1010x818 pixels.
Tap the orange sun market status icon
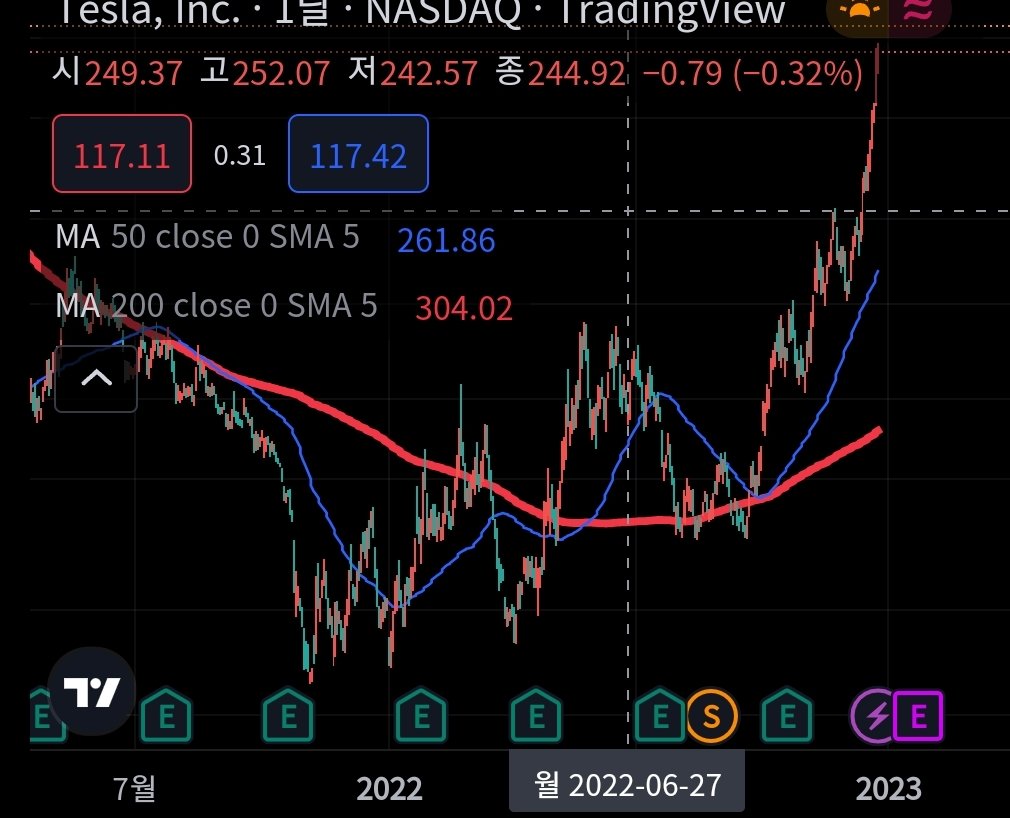[x=859, y=12]
